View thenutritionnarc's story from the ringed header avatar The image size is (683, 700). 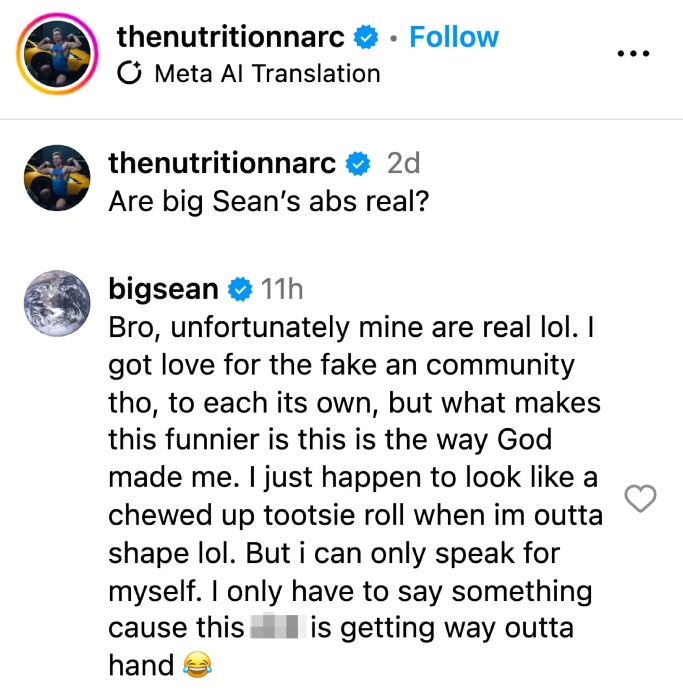(x=56, y=56)
